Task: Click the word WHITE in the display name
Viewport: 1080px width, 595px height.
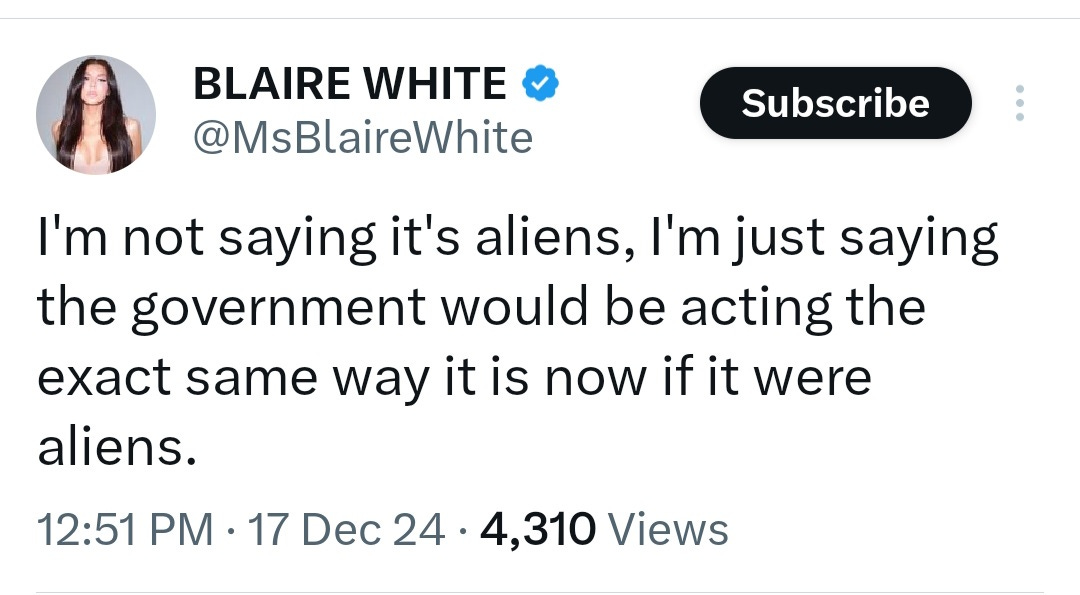Action: (435, 83)
